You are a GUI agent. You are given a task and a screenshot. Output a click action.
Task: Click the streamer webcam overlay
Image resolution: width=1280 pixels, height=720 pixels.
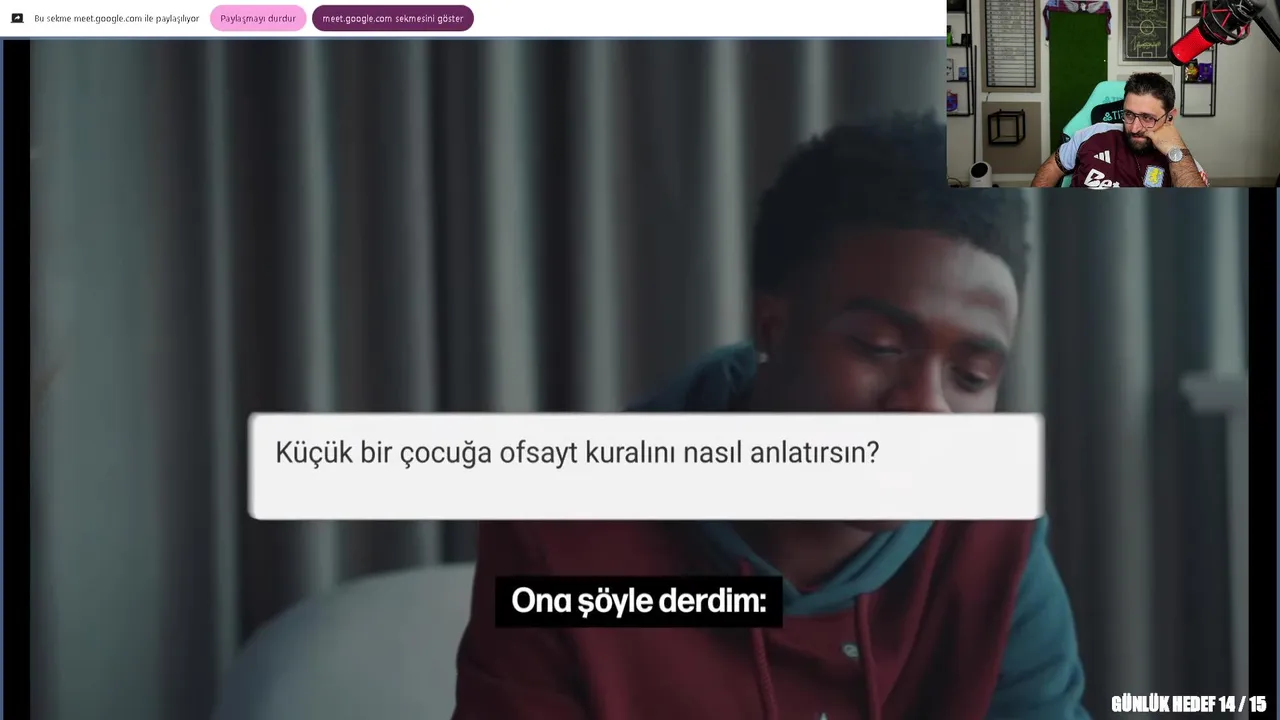click(1113, 94)
